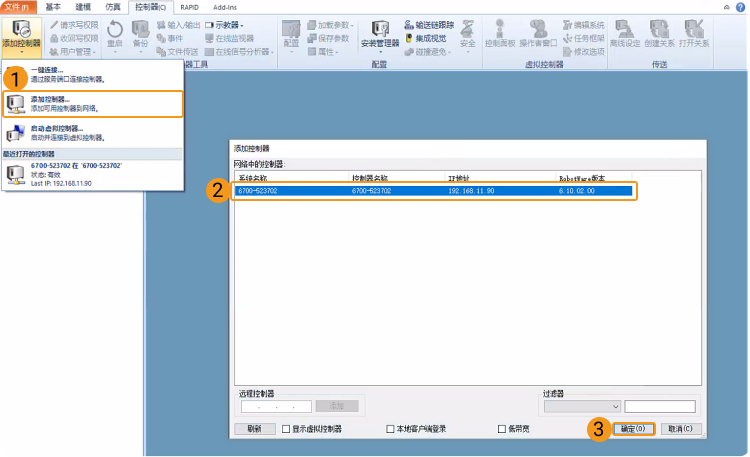Click the 重启 (Restart) icon
750x457 pixels.
115,34
